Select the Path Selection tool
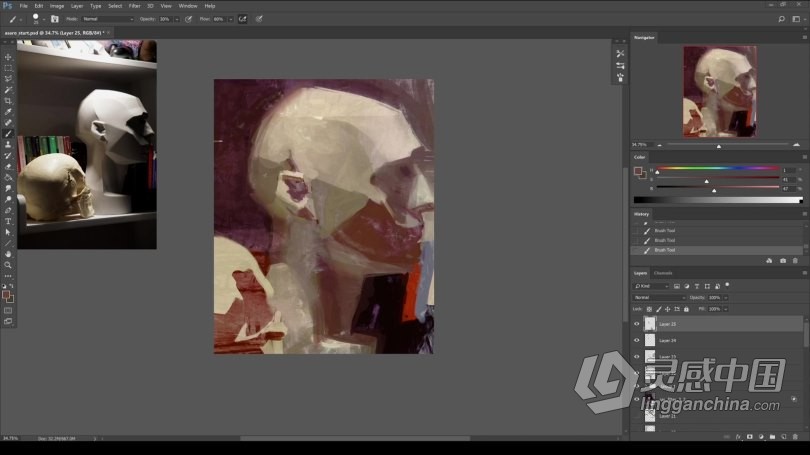 (8, 232)
